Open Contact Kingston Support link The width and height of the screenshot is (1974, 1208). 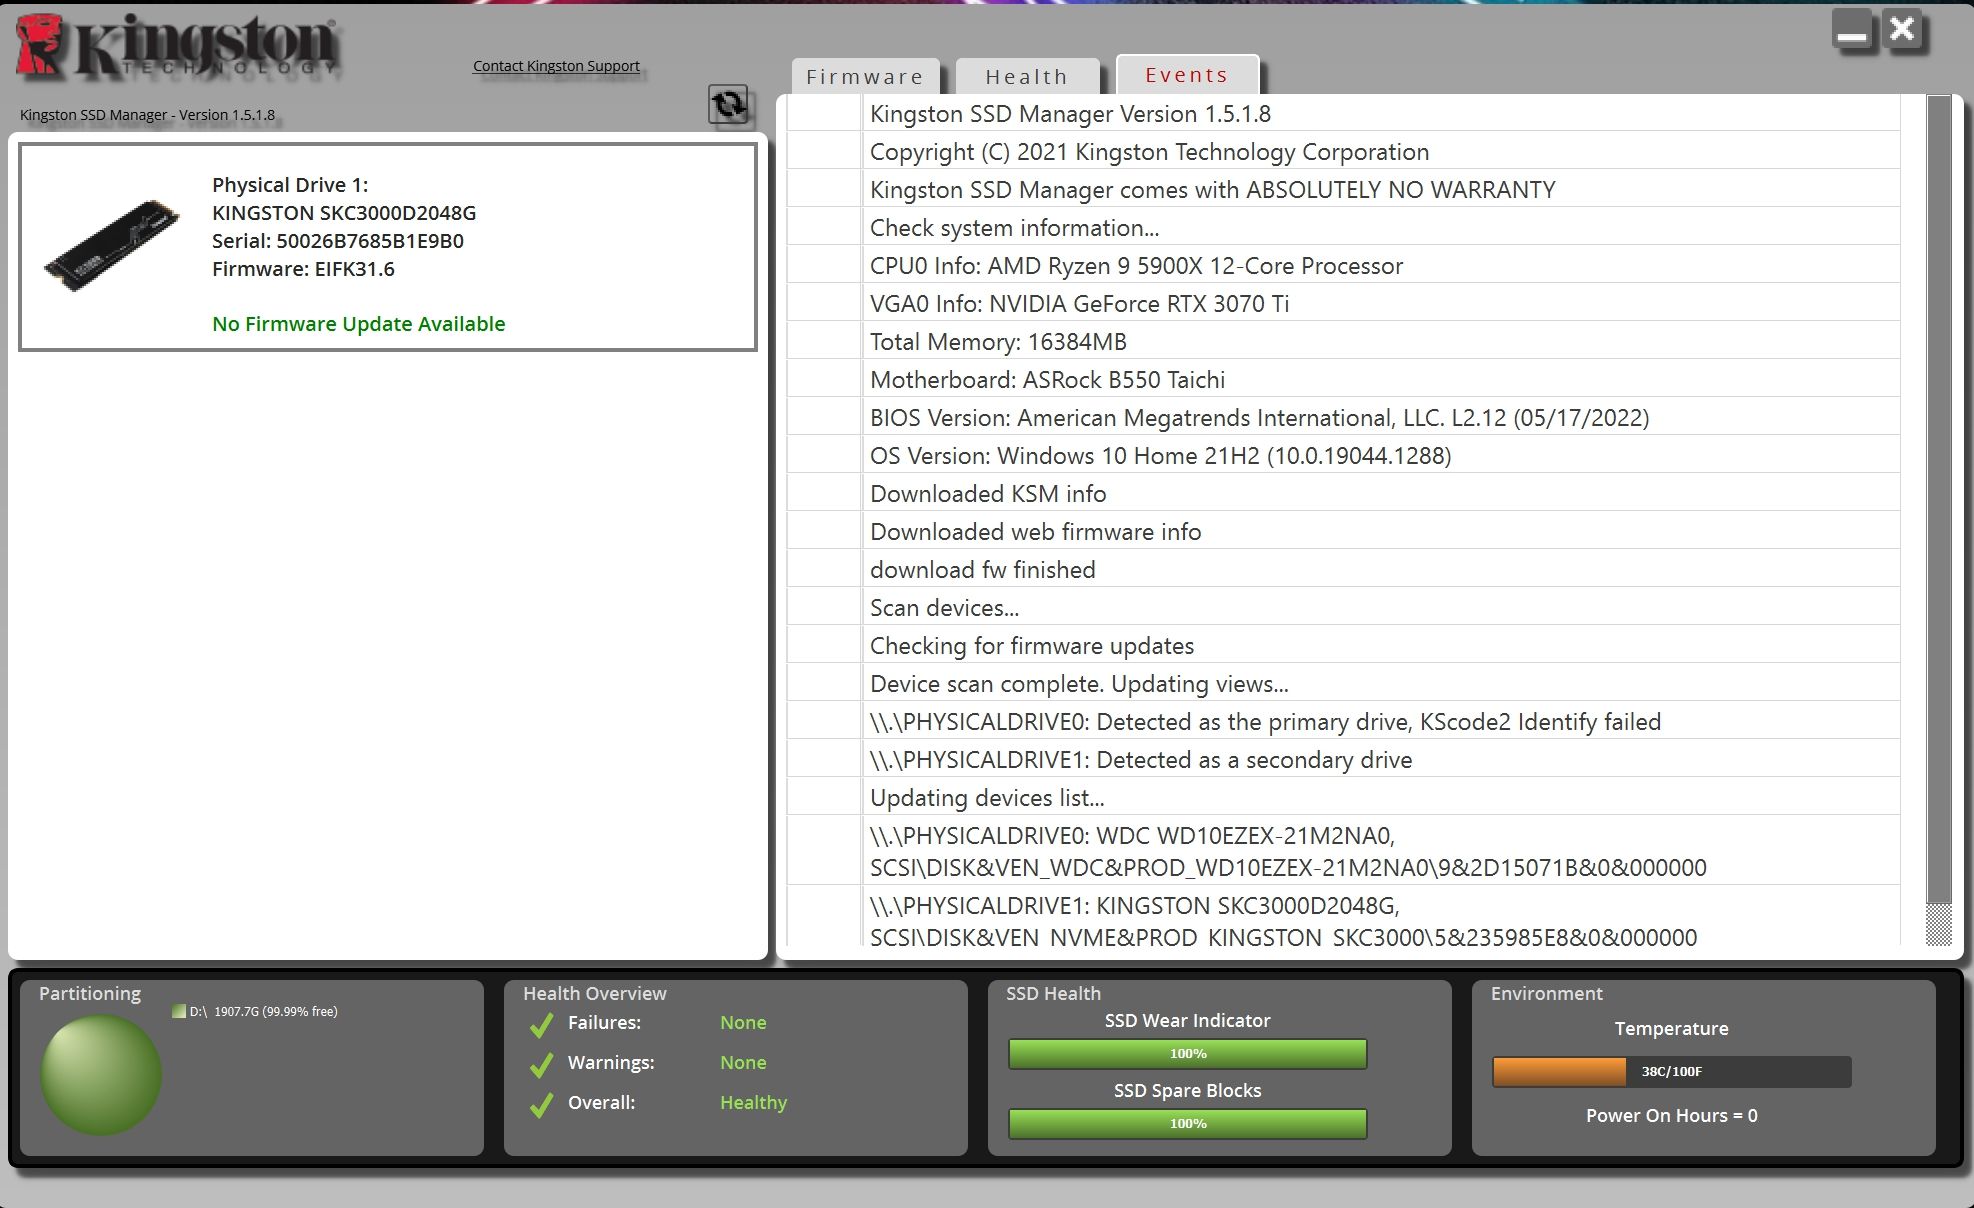[556, 66]
